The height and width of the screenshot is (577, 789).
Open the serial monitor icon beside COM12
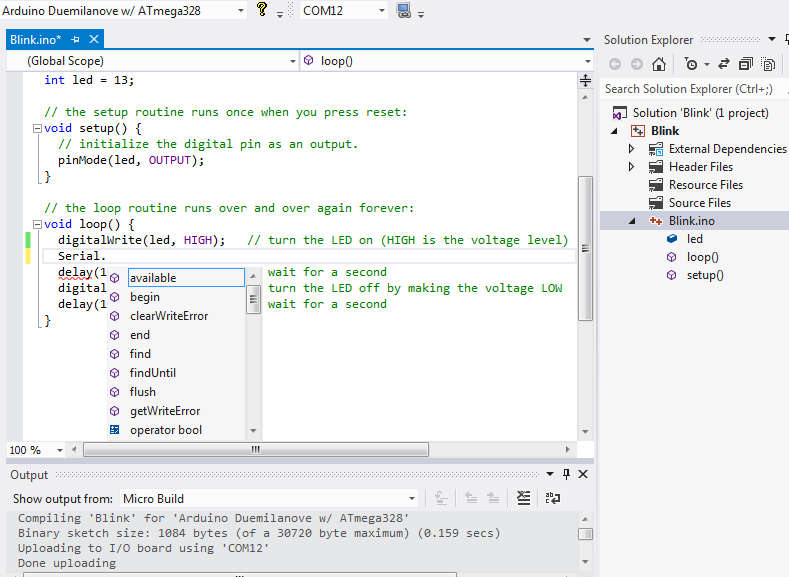tap(404, 10)
